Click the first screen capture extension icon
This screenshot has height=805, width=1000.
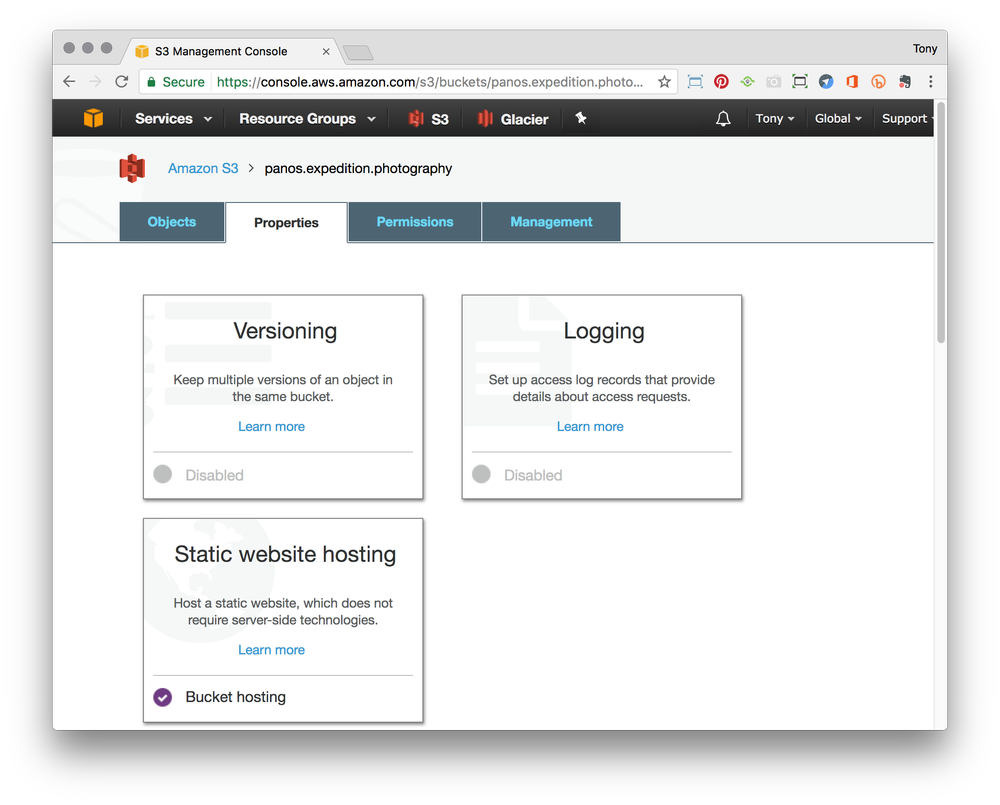[x=695, y=82]
